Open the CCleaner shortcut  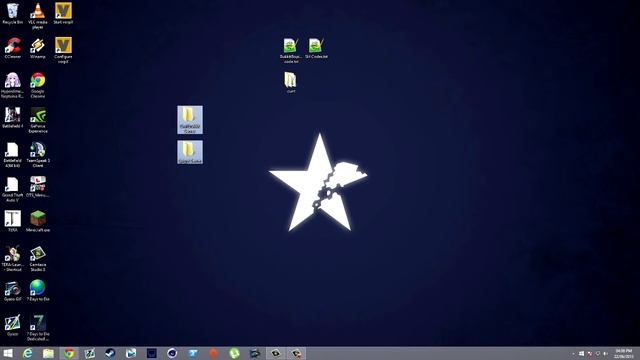[x=13, y=48]
